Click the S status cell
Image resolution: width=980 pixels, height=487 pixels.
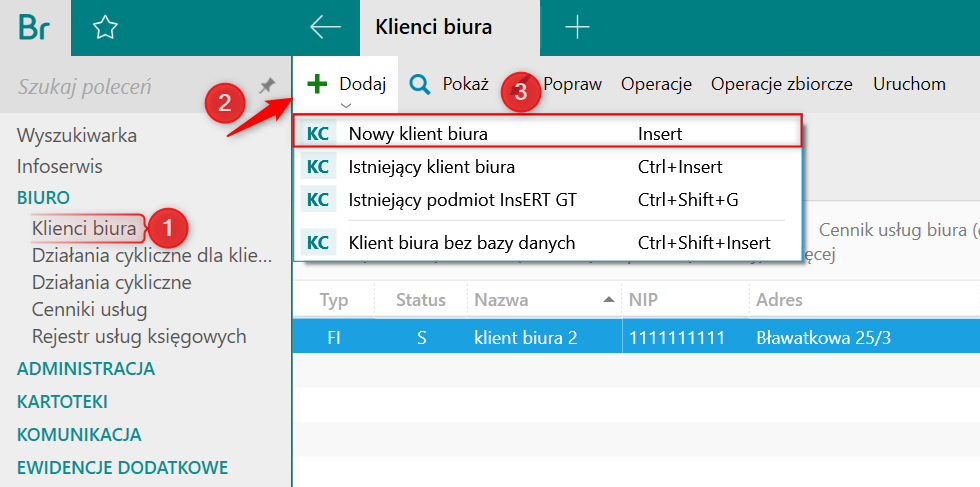[421, 338]
